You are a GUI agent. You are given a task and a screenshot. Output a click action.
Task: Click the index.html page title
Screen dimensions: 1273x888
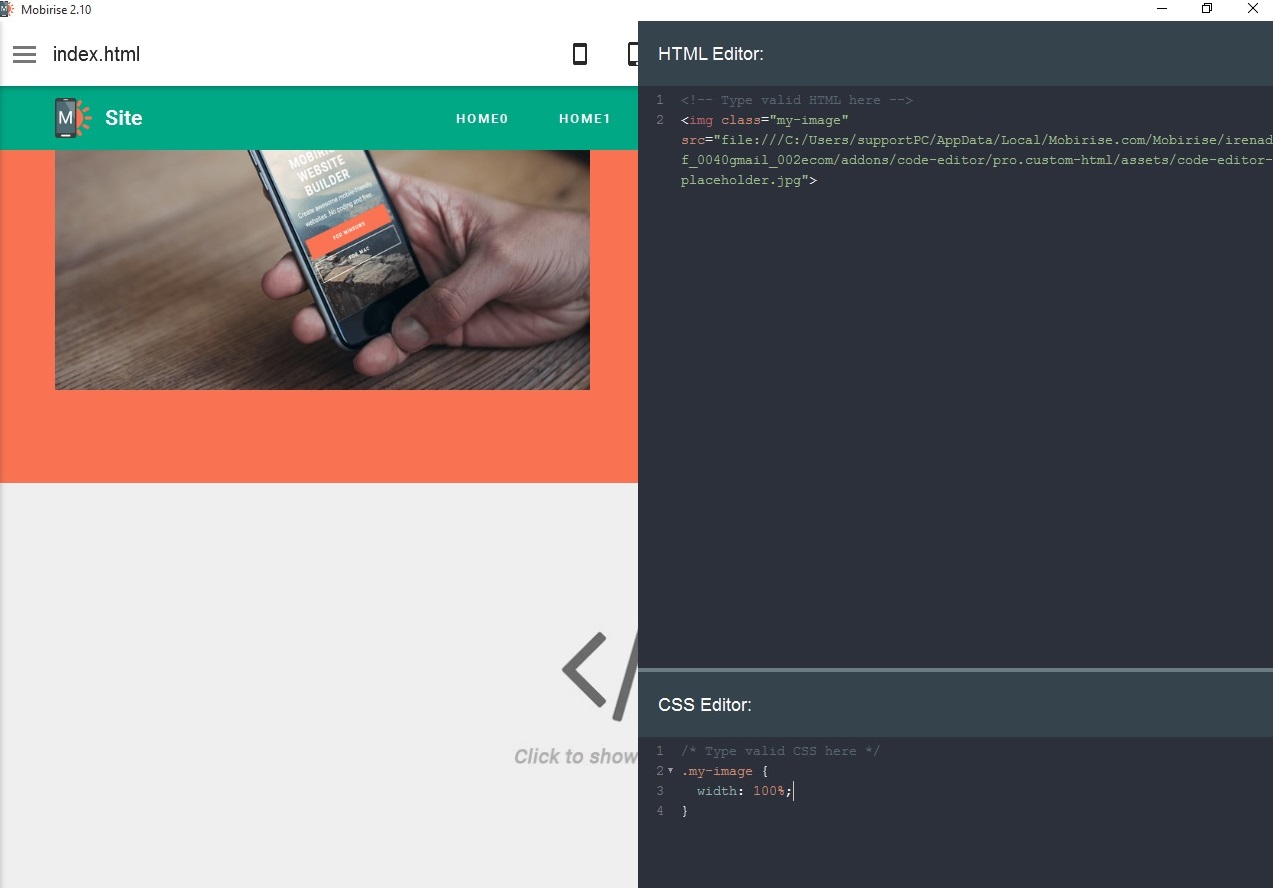96,54
